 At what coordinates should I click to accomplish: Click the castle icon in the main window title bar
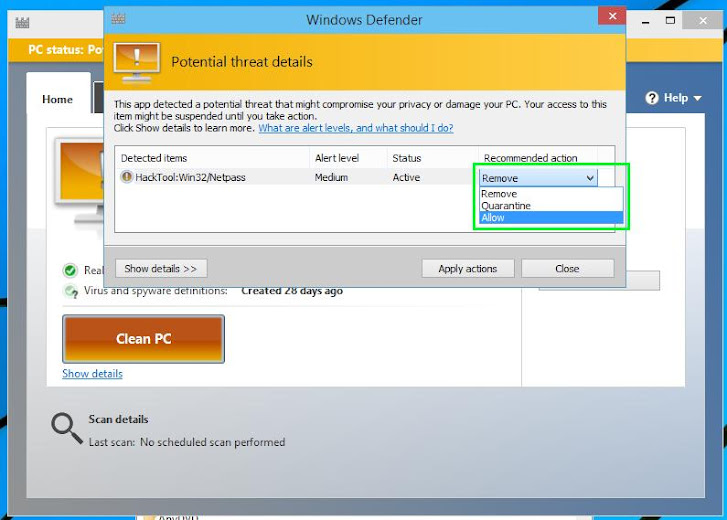22,22
